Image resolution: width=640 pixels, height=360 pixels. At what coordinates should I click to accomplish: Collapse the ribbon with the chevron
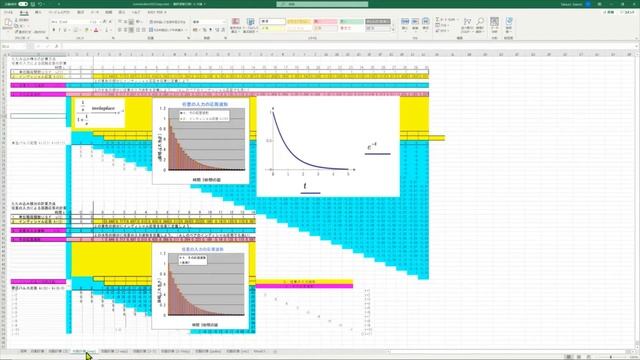636,38
